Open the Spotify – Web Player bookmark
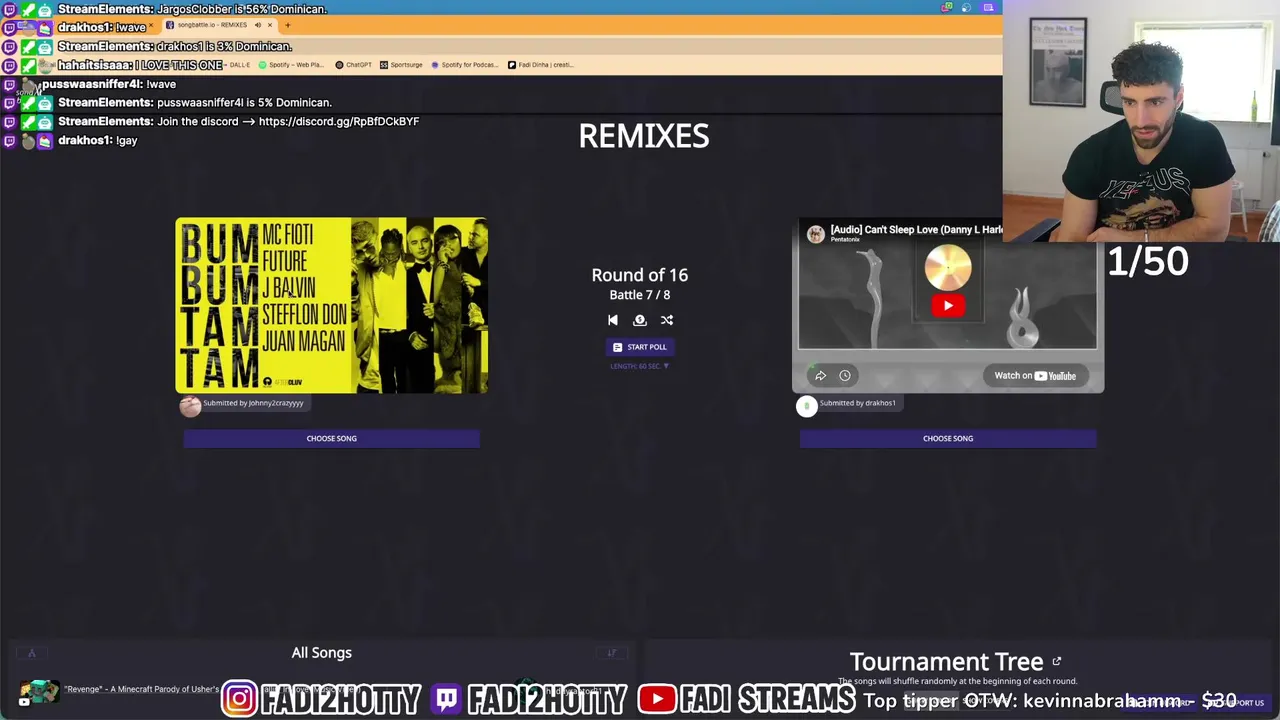This screenshot has height=720, width=1280. click(x=291, y=65)
